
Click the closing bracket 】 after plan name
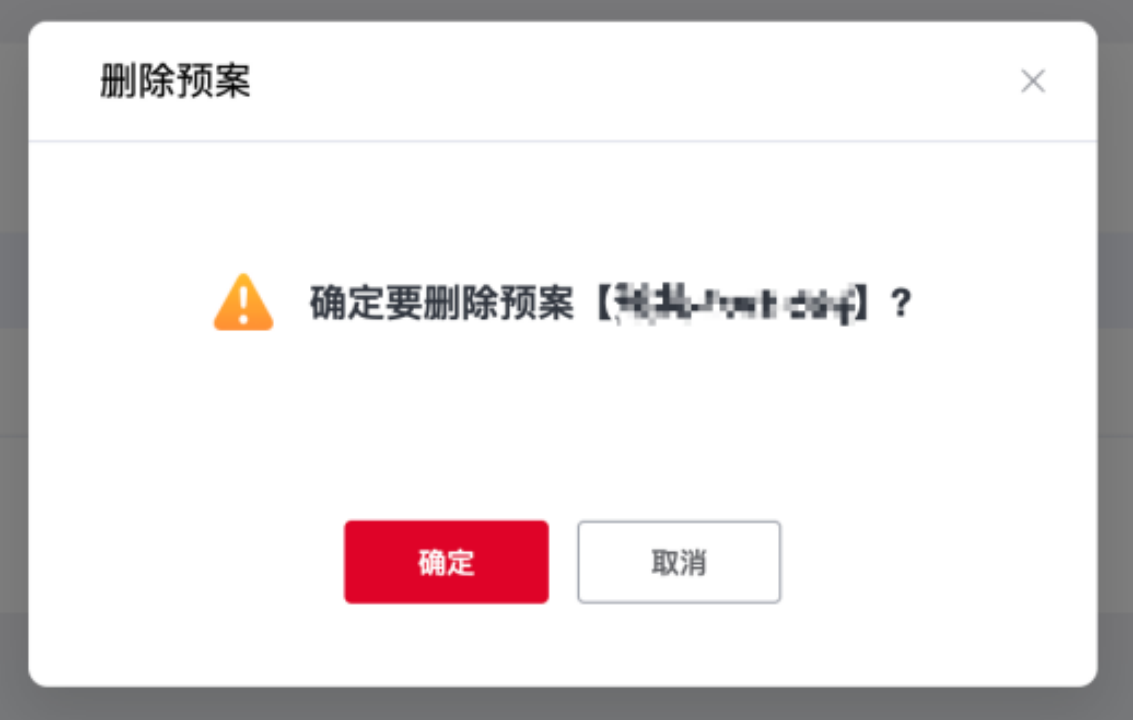[x=863, y=302]
